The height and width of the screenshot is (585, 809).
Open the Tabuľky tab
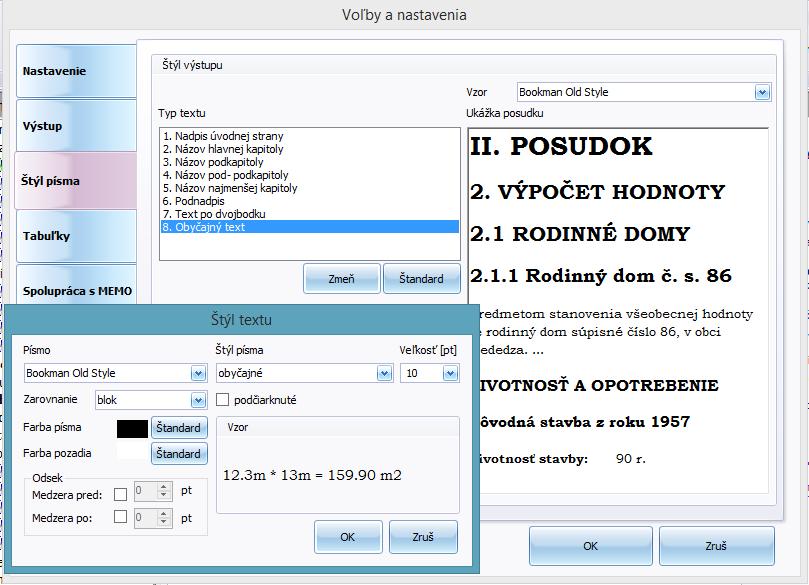pos(76,236)
